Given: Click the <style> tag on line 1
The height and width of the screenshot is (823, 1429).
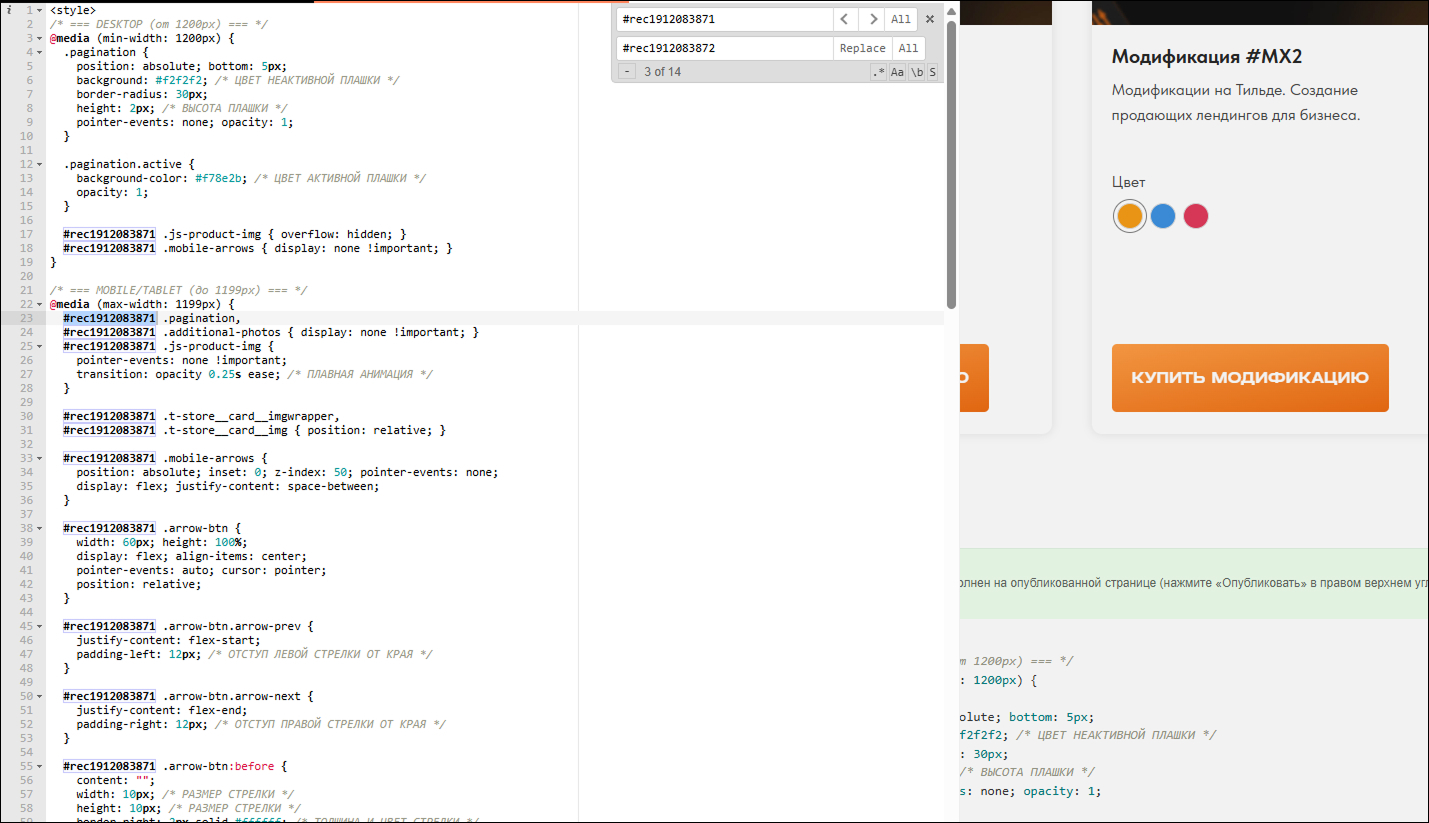Looking at the screenshot, I should click(x=73, y=10).
